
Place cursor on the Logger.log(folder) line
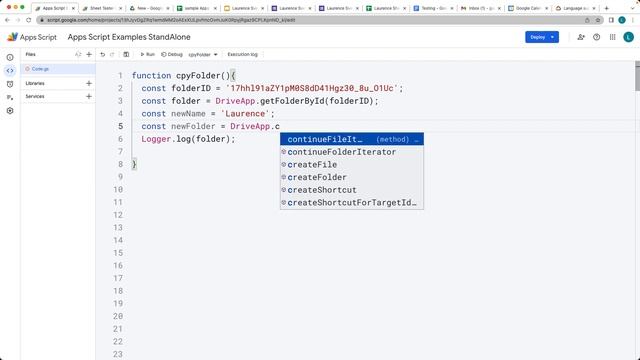pos(188,139)
